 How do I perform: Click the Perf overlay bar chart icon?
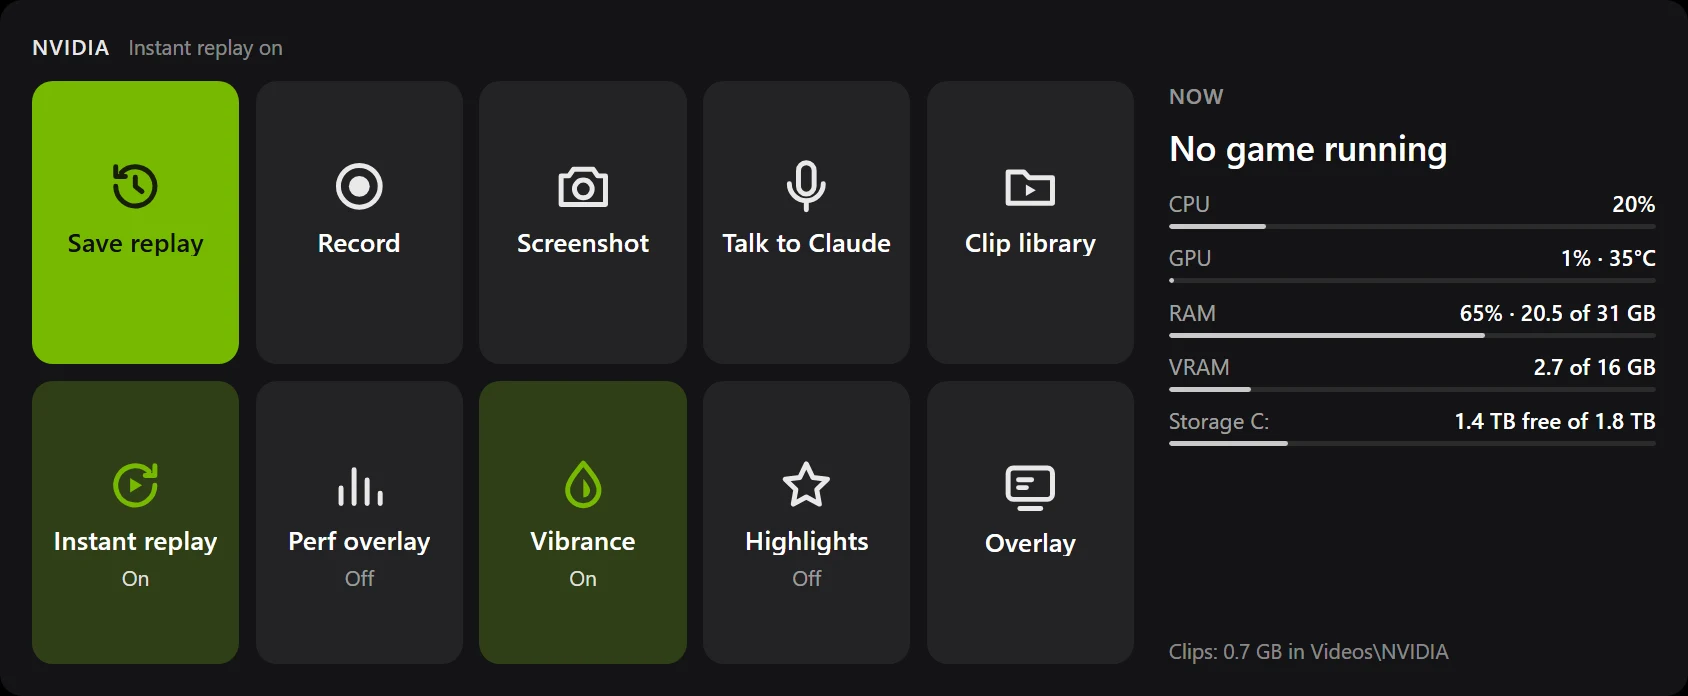[359, 486]
